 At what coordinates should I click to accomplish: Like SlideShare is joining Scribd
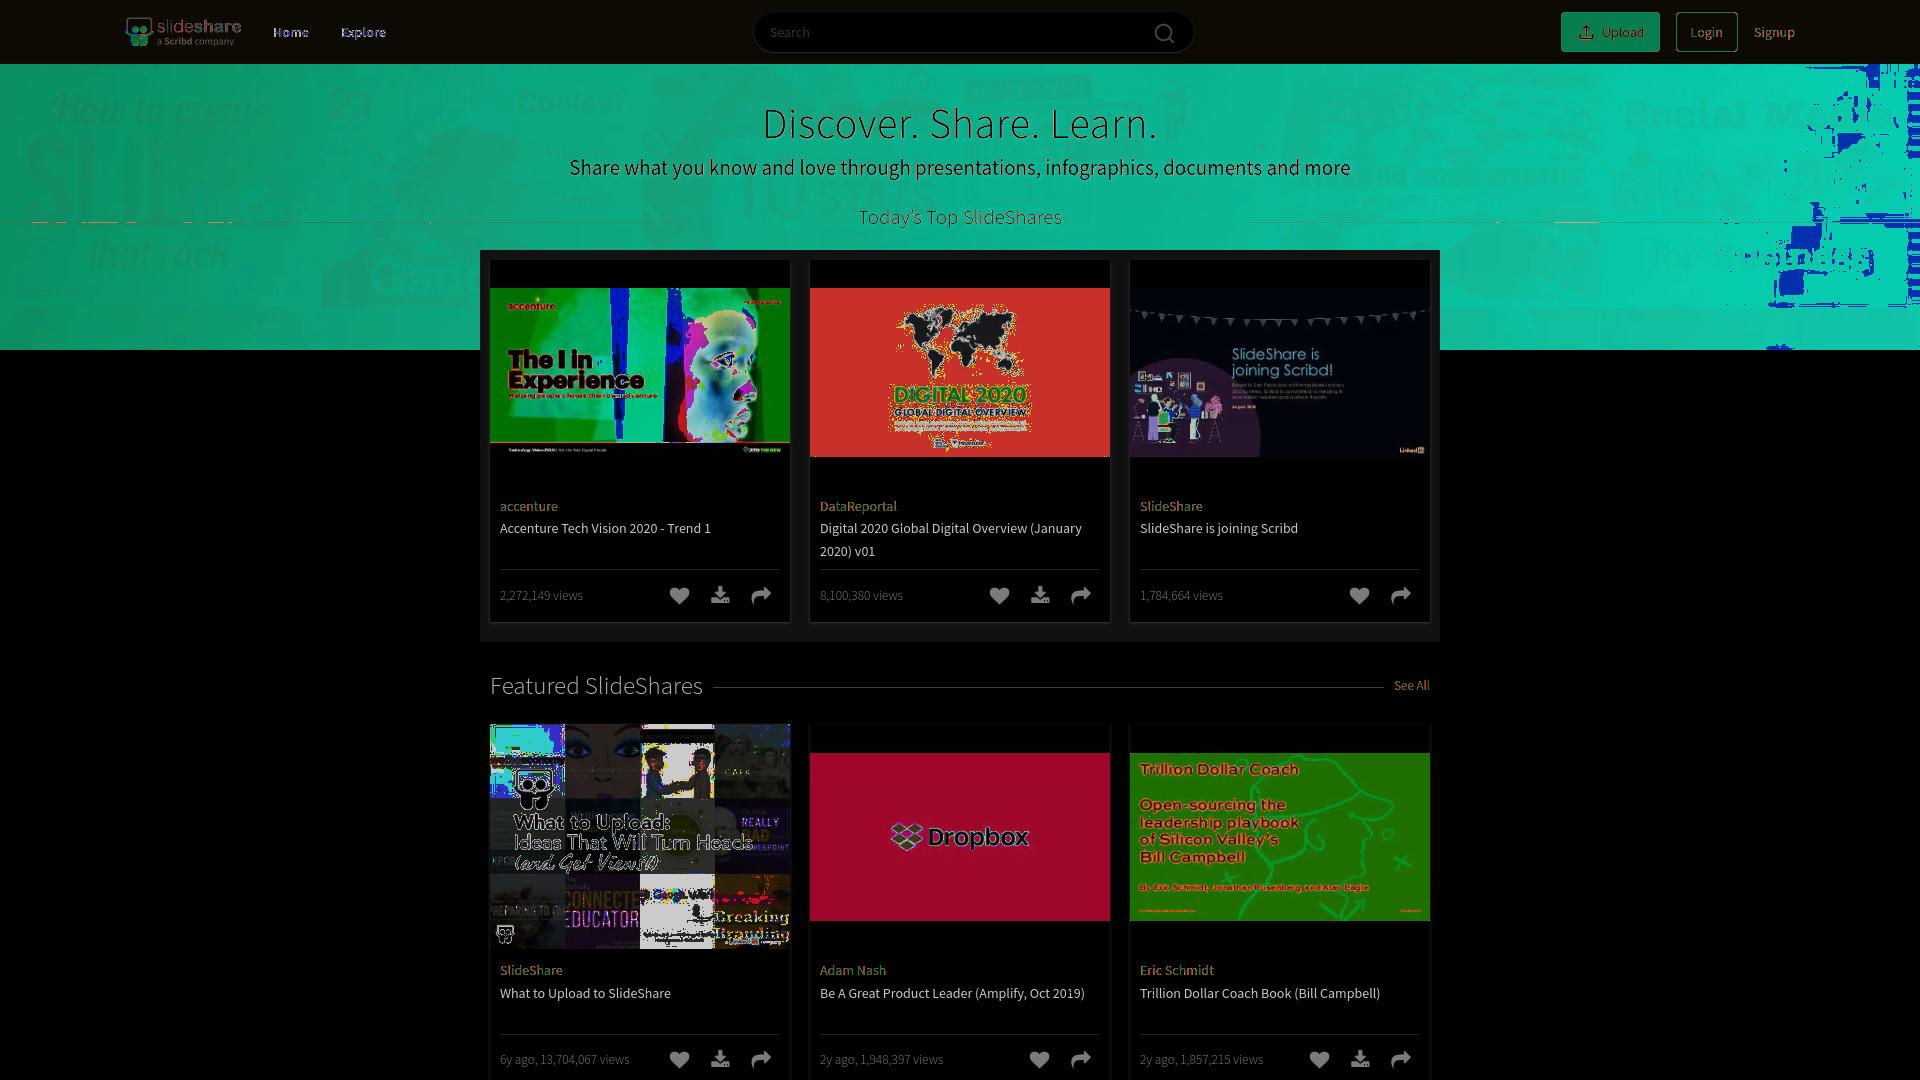point(1359,596)
